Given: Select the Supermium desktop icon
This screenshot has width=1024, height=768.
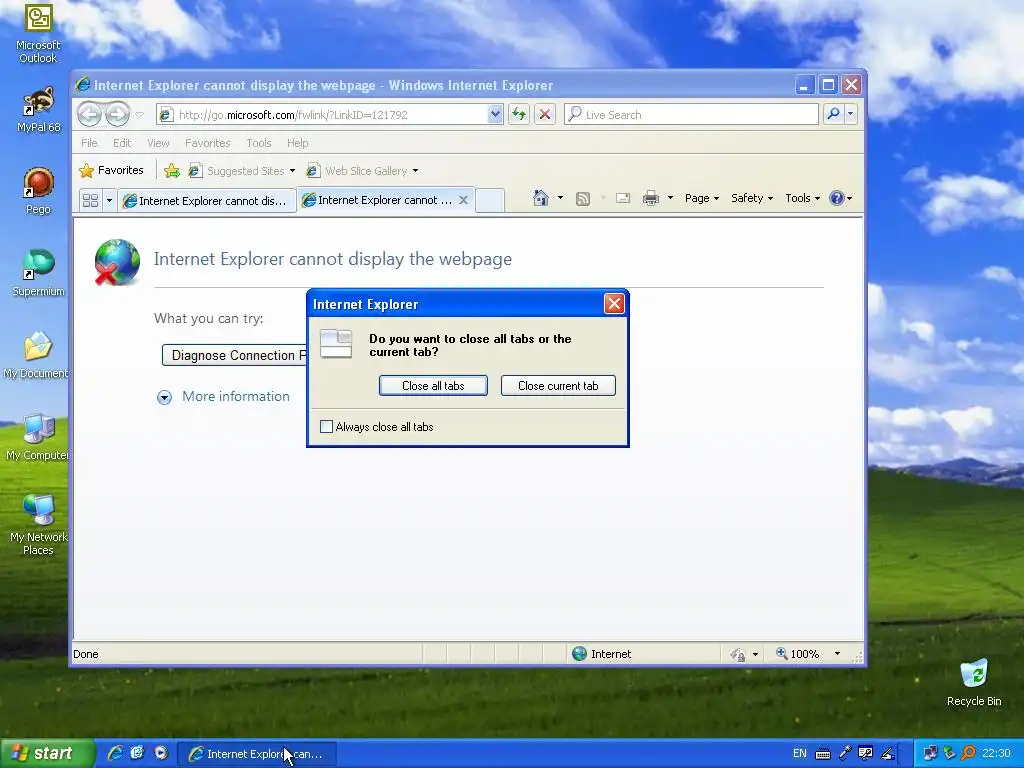Looking at the screenshot, I should point(38,273).
